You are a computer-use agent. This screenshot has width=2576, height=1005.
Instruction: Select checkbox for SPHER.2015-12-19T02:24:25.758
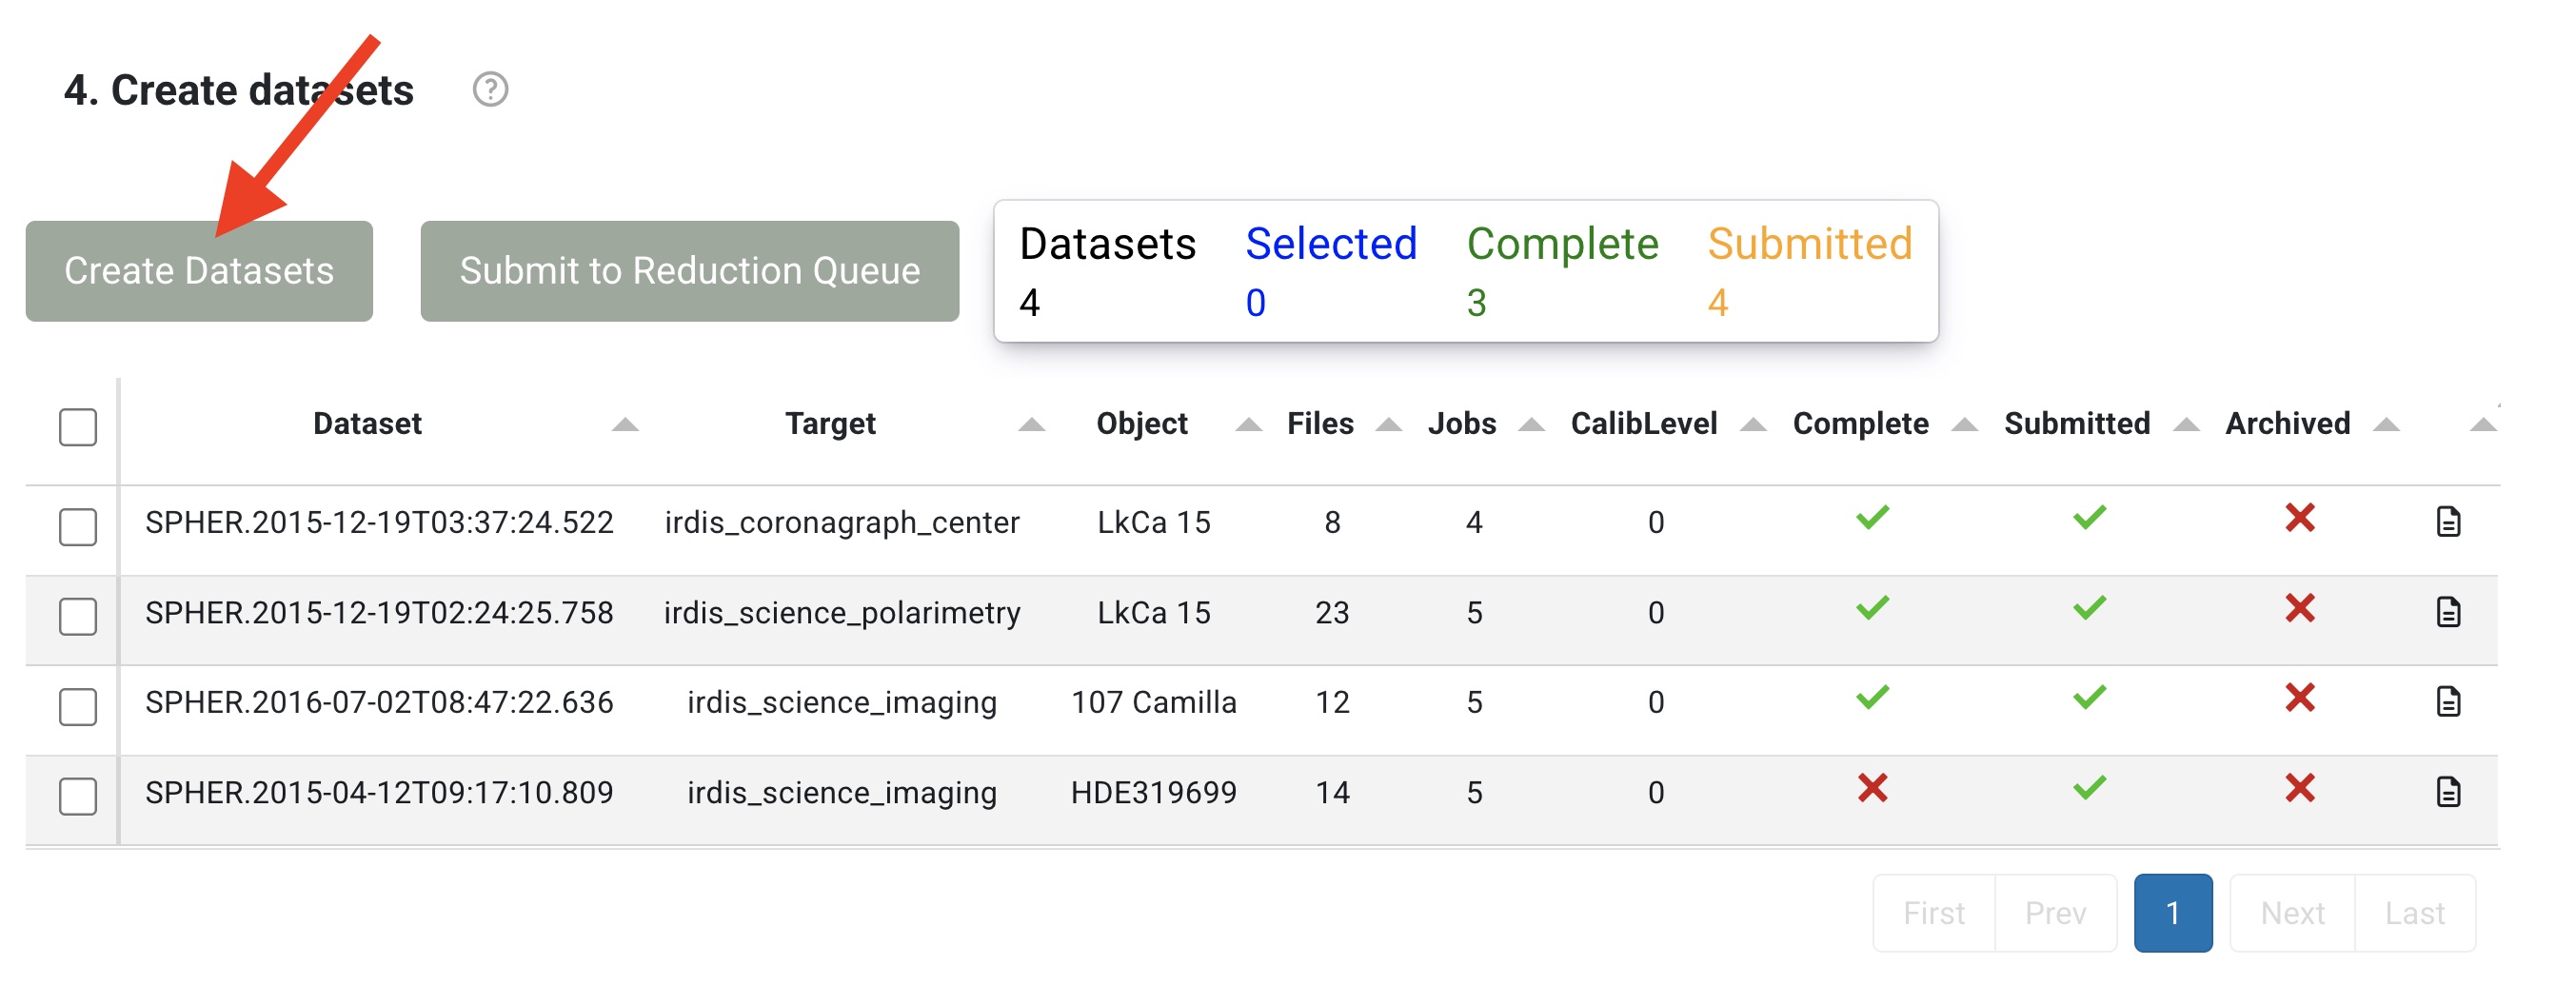pyautogui.click(x=78, y=617)
